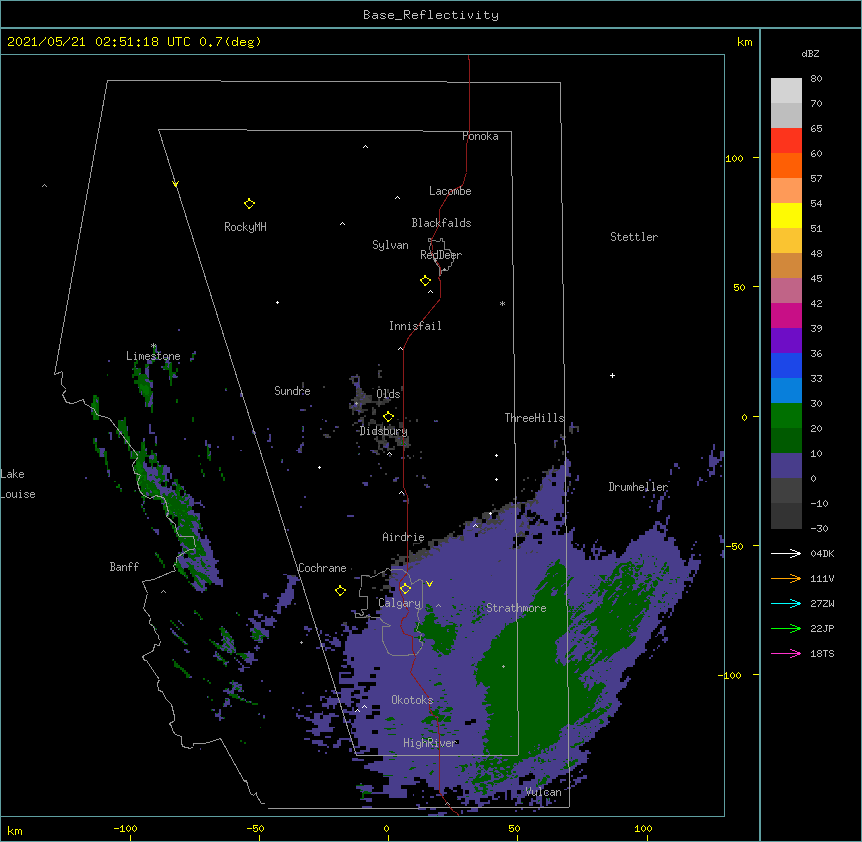Click the Calgary city label
This screenshot has width=862, height=842.
399,603
